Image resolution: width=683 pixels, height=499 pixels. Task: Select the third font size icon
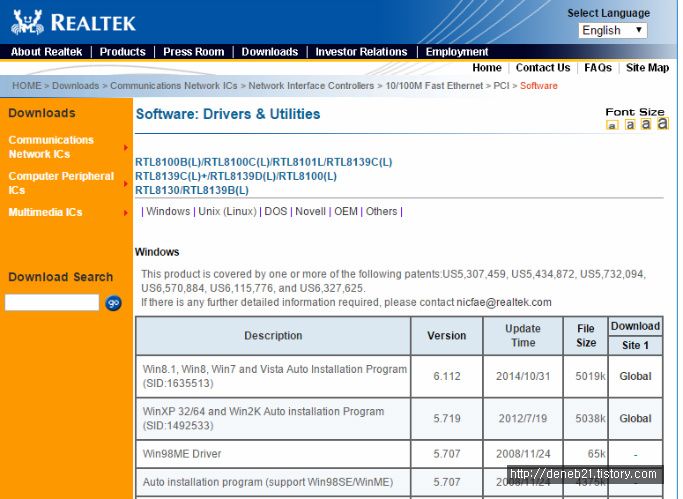(x=646, y=124)
